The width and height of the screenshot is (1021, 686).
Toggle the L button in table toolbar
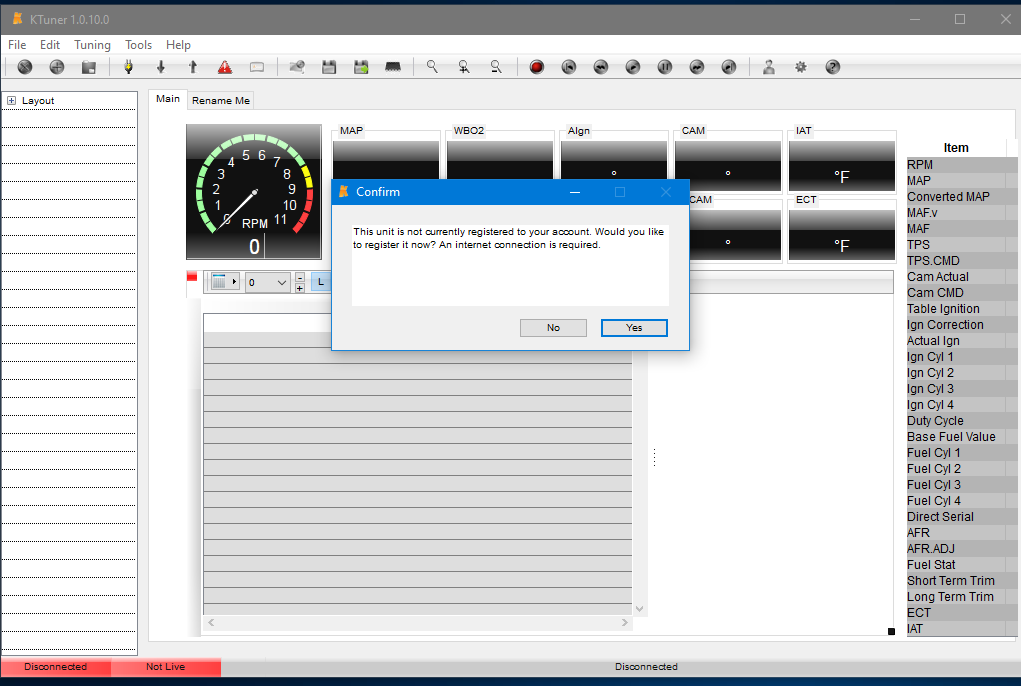tap(321, 282)
